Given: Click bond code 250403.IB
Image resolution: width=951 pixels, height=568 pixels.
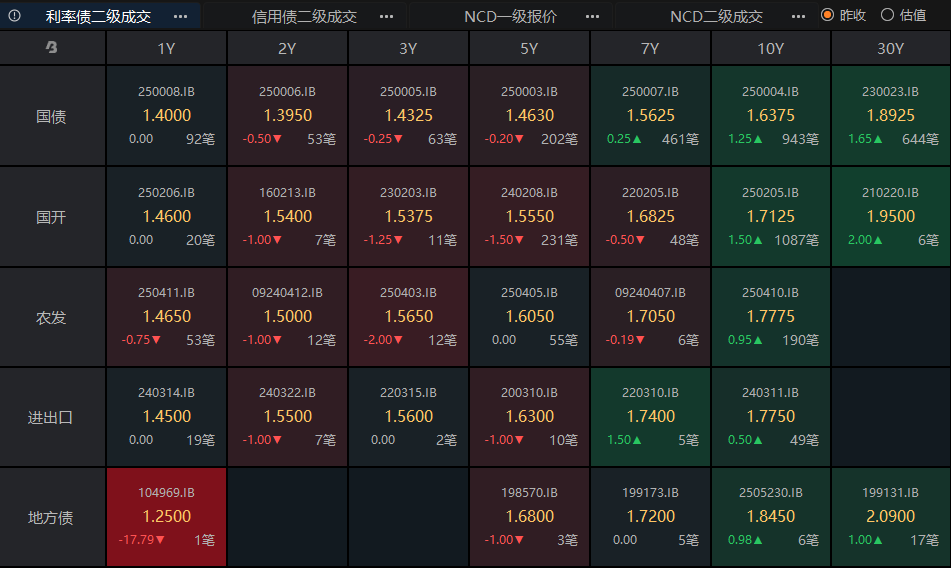Looking at the screenshot, I should coord(408,292).
